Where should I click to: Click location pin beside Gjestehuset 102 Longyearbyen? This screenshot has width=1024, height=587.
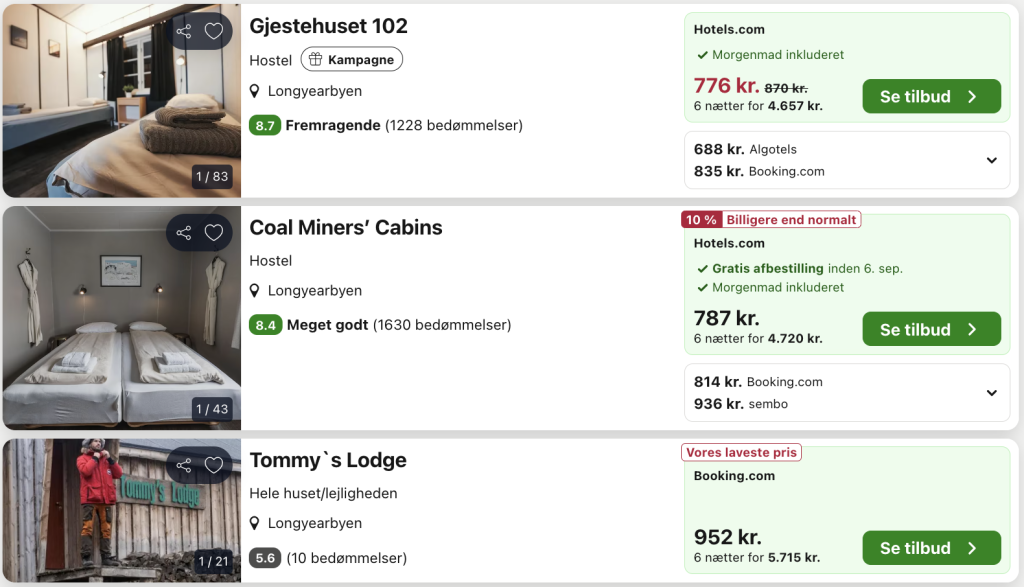click(x=255, y=91)
